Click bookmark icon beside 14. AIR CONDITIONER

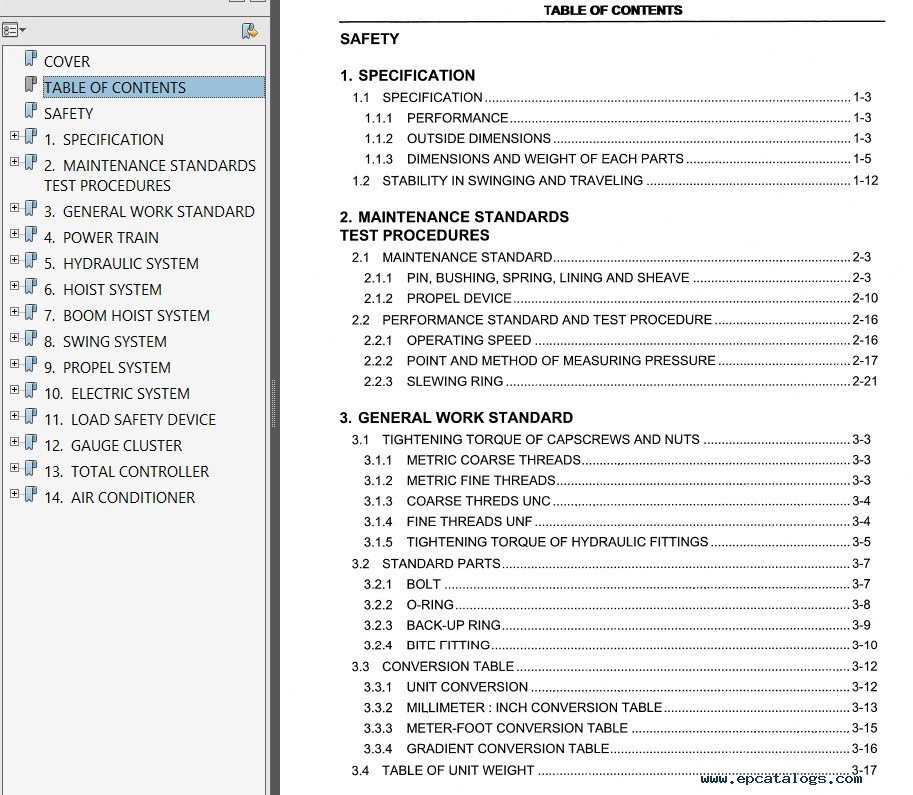click(31, 495)
